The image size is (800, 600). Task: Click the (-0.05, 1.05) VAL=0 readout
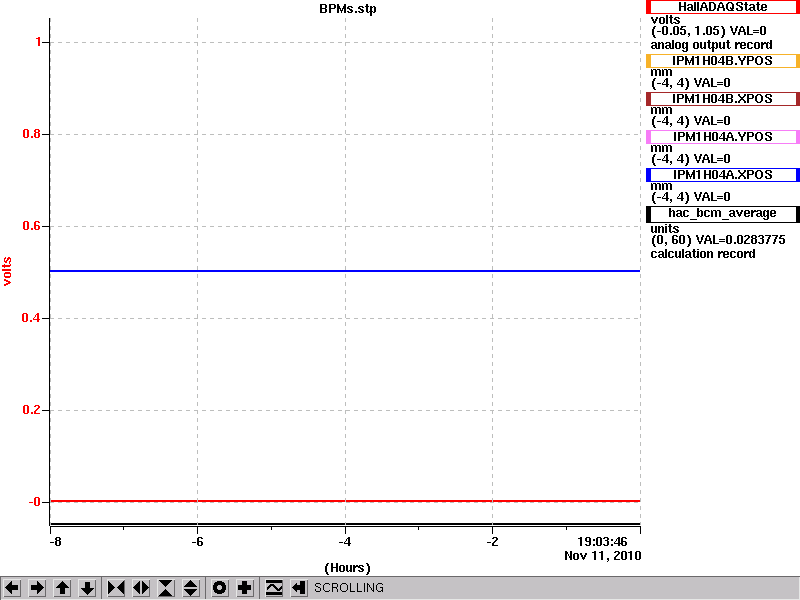tap(709, 31)
